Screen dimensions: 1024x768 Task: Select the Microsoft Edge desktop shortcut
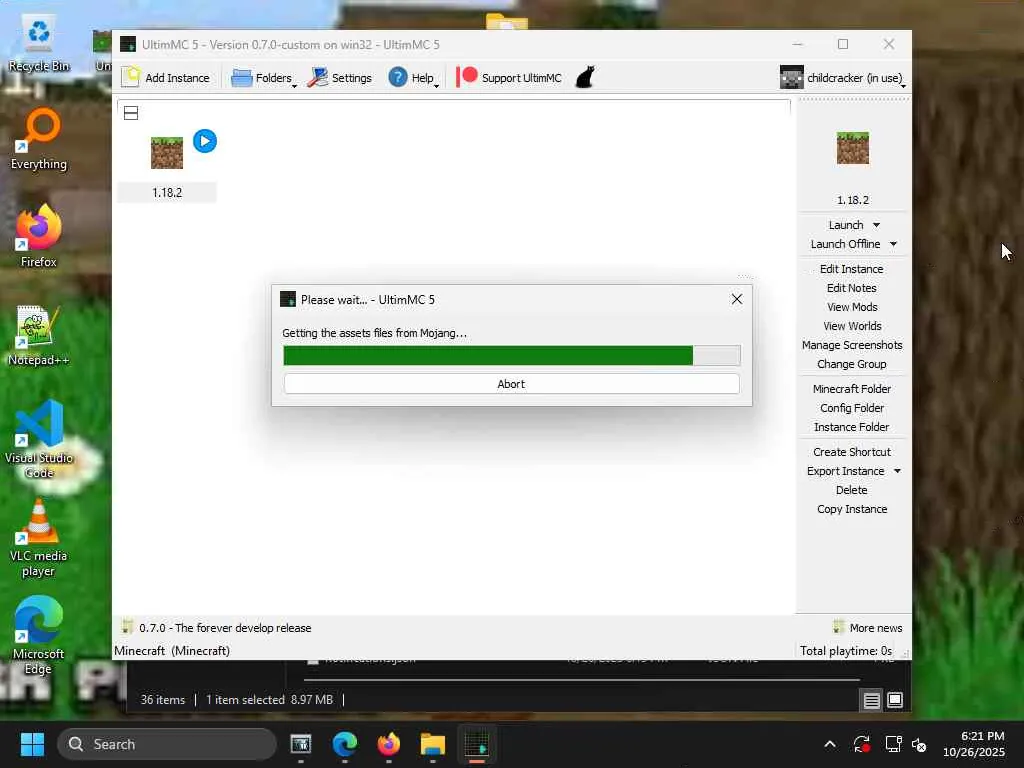coord(39,635)
